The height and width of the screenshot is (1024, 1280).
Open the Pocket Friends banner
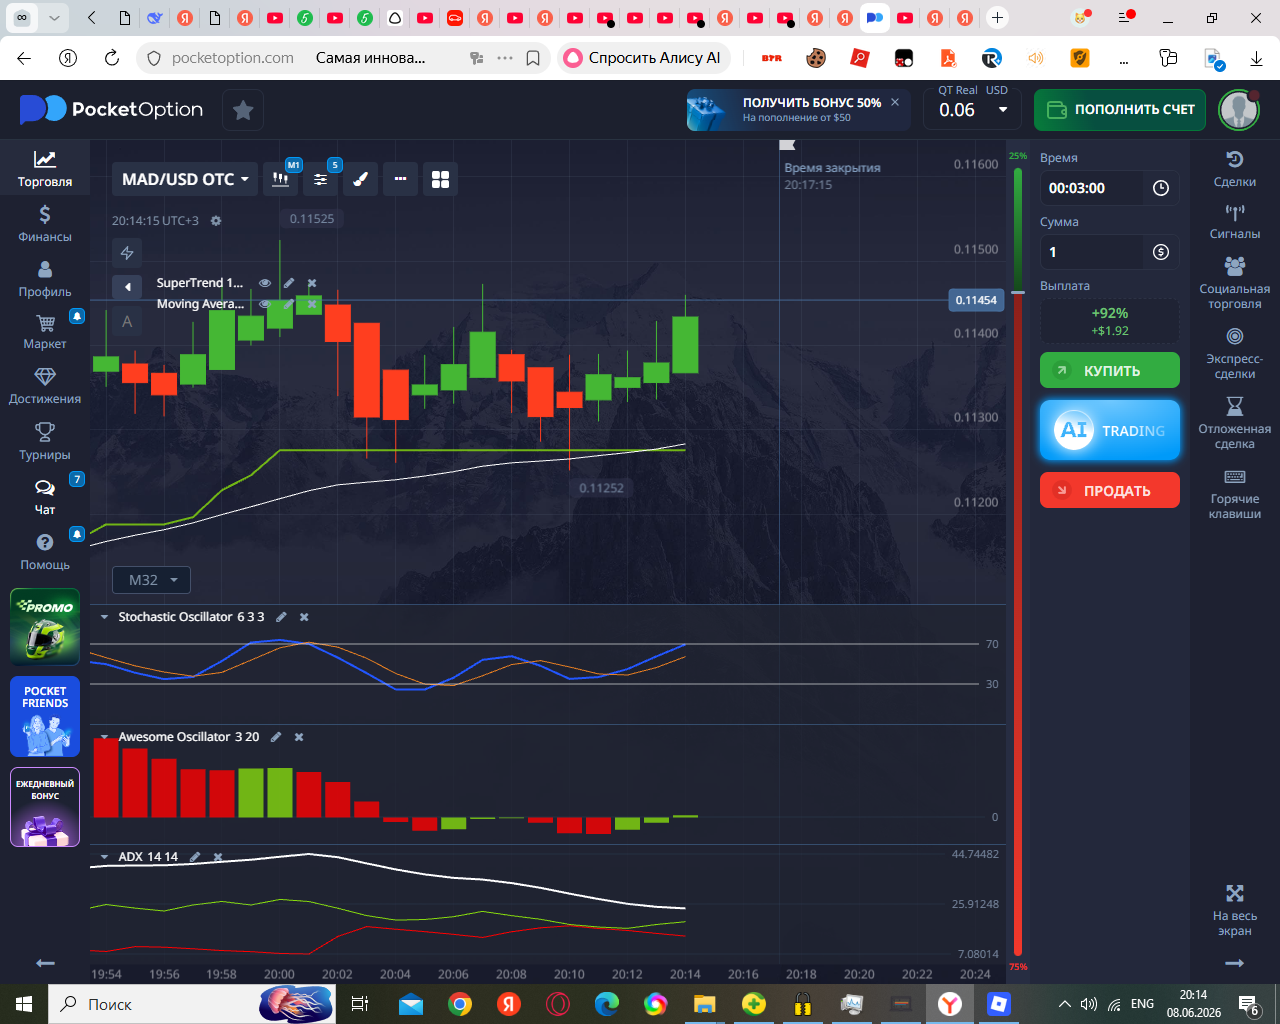[x=45, y=716]
